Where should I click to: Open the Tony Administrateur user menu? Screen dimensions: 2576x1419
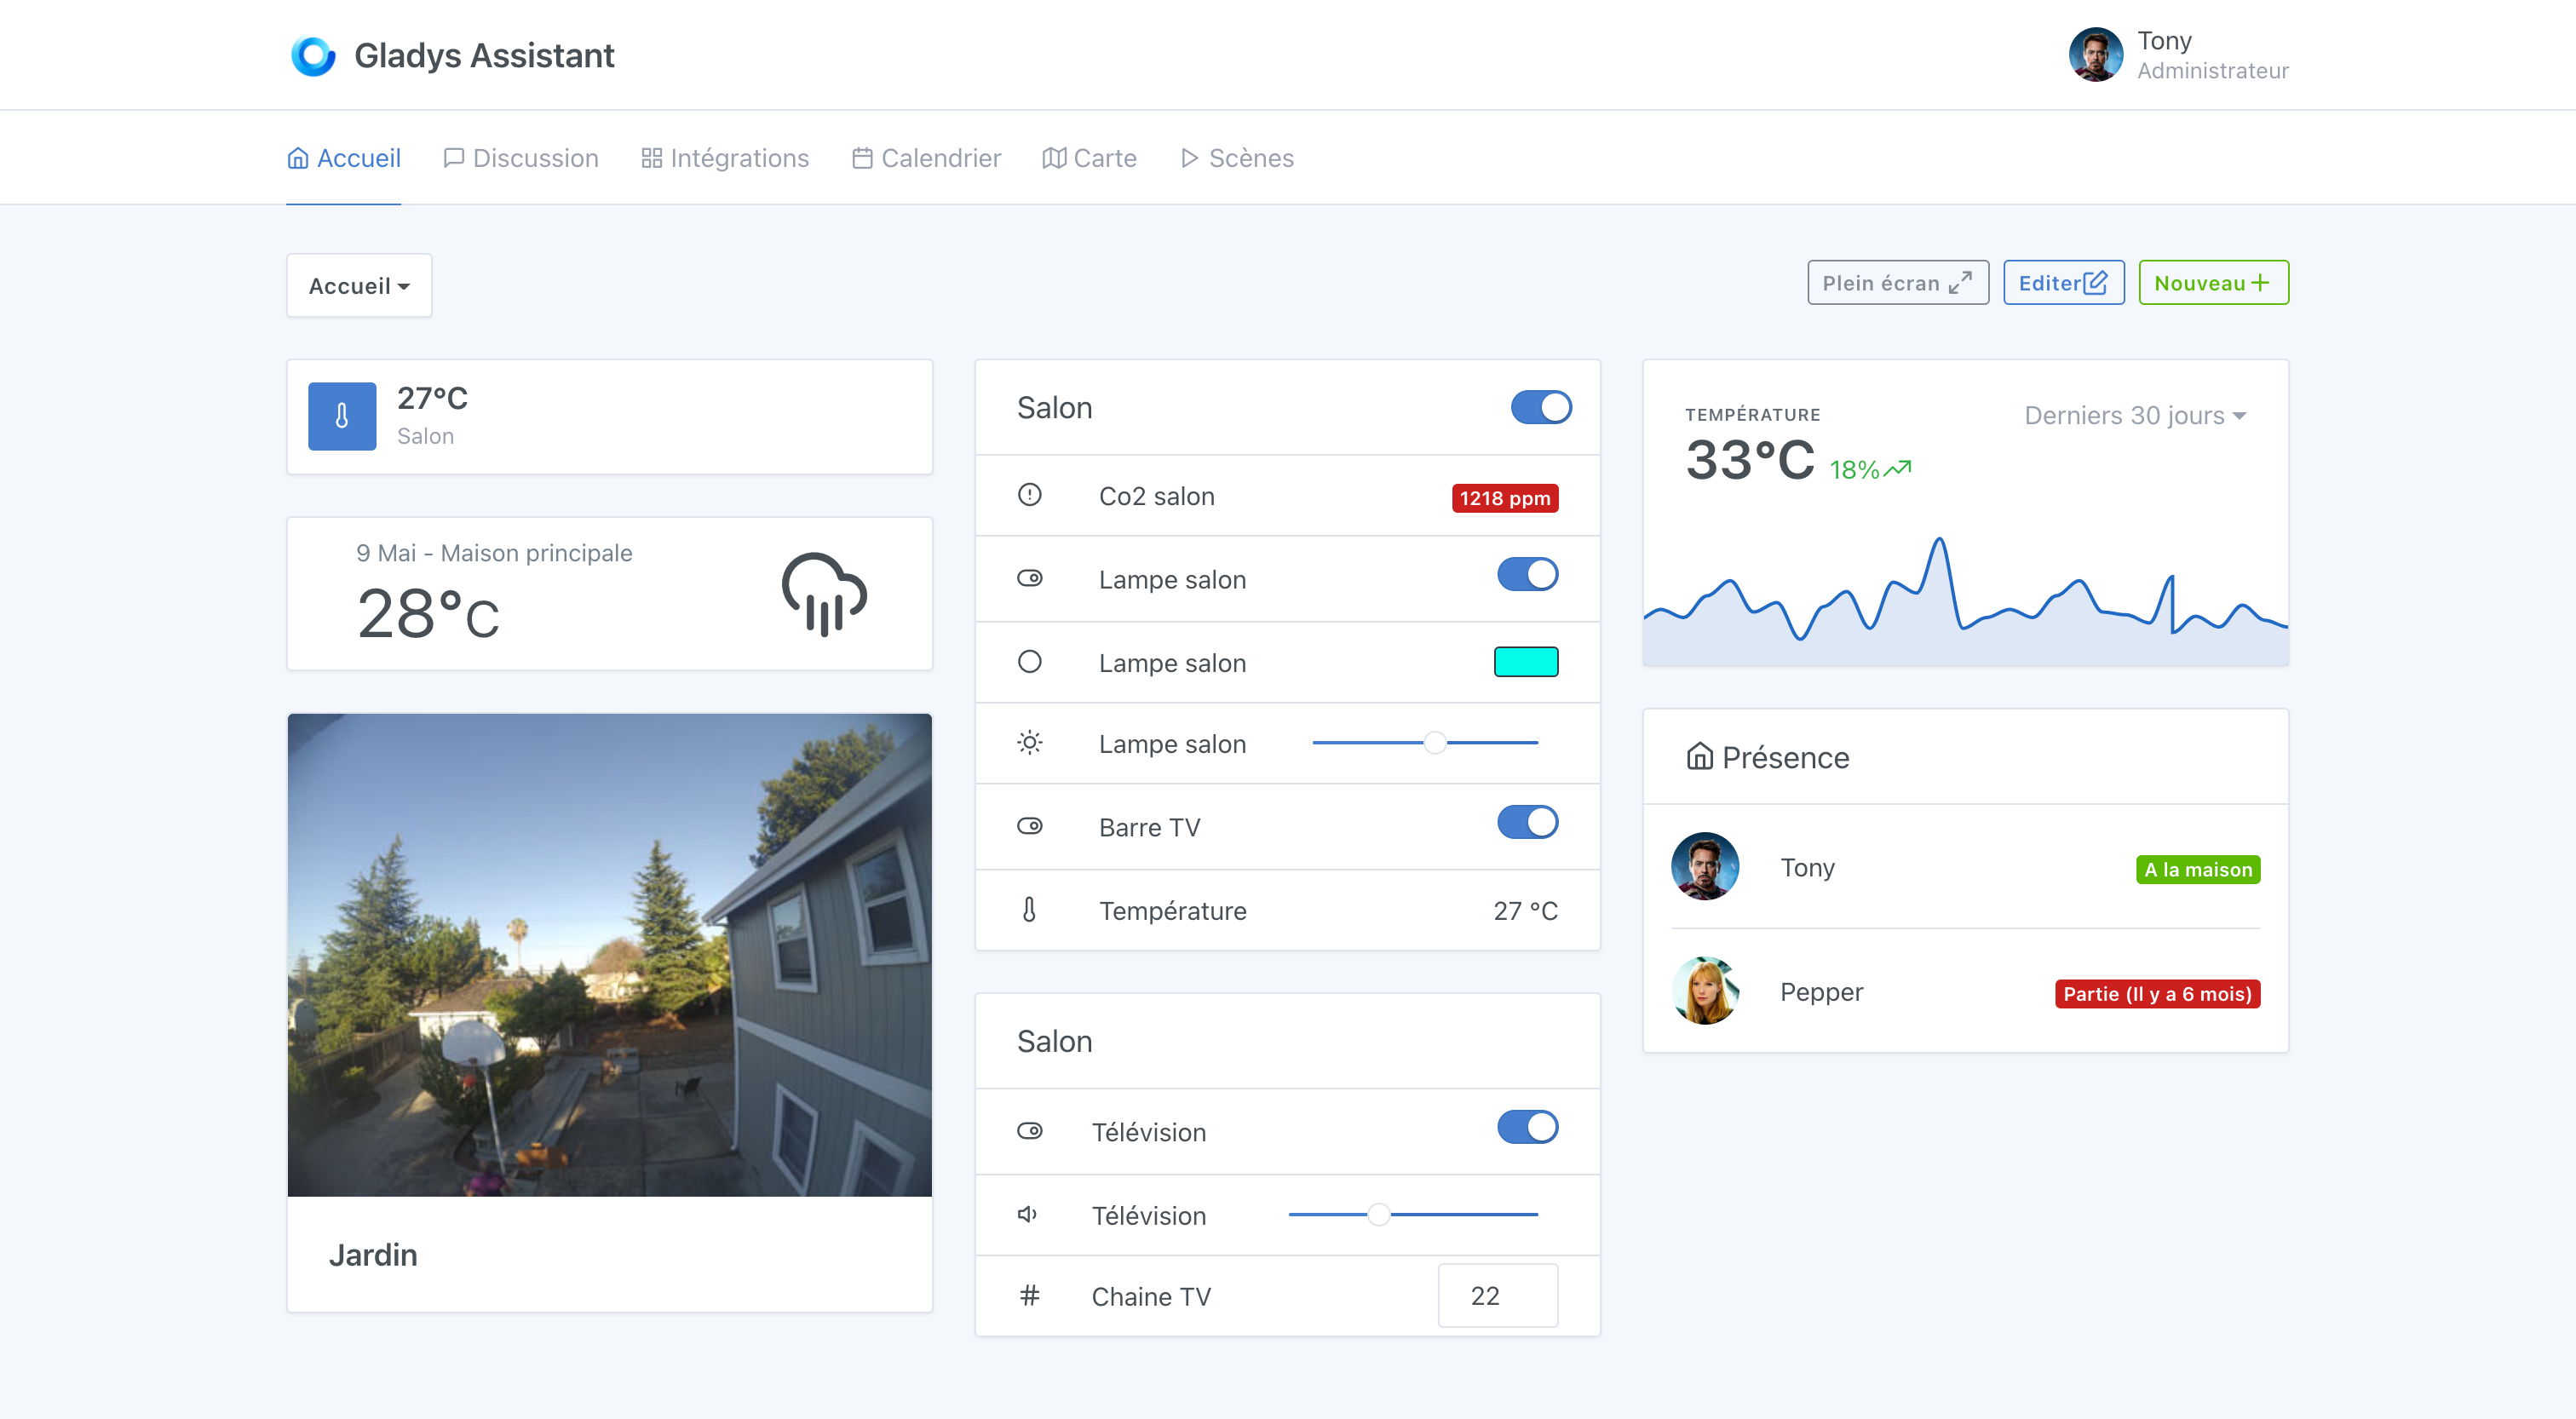coord(2178,55)
